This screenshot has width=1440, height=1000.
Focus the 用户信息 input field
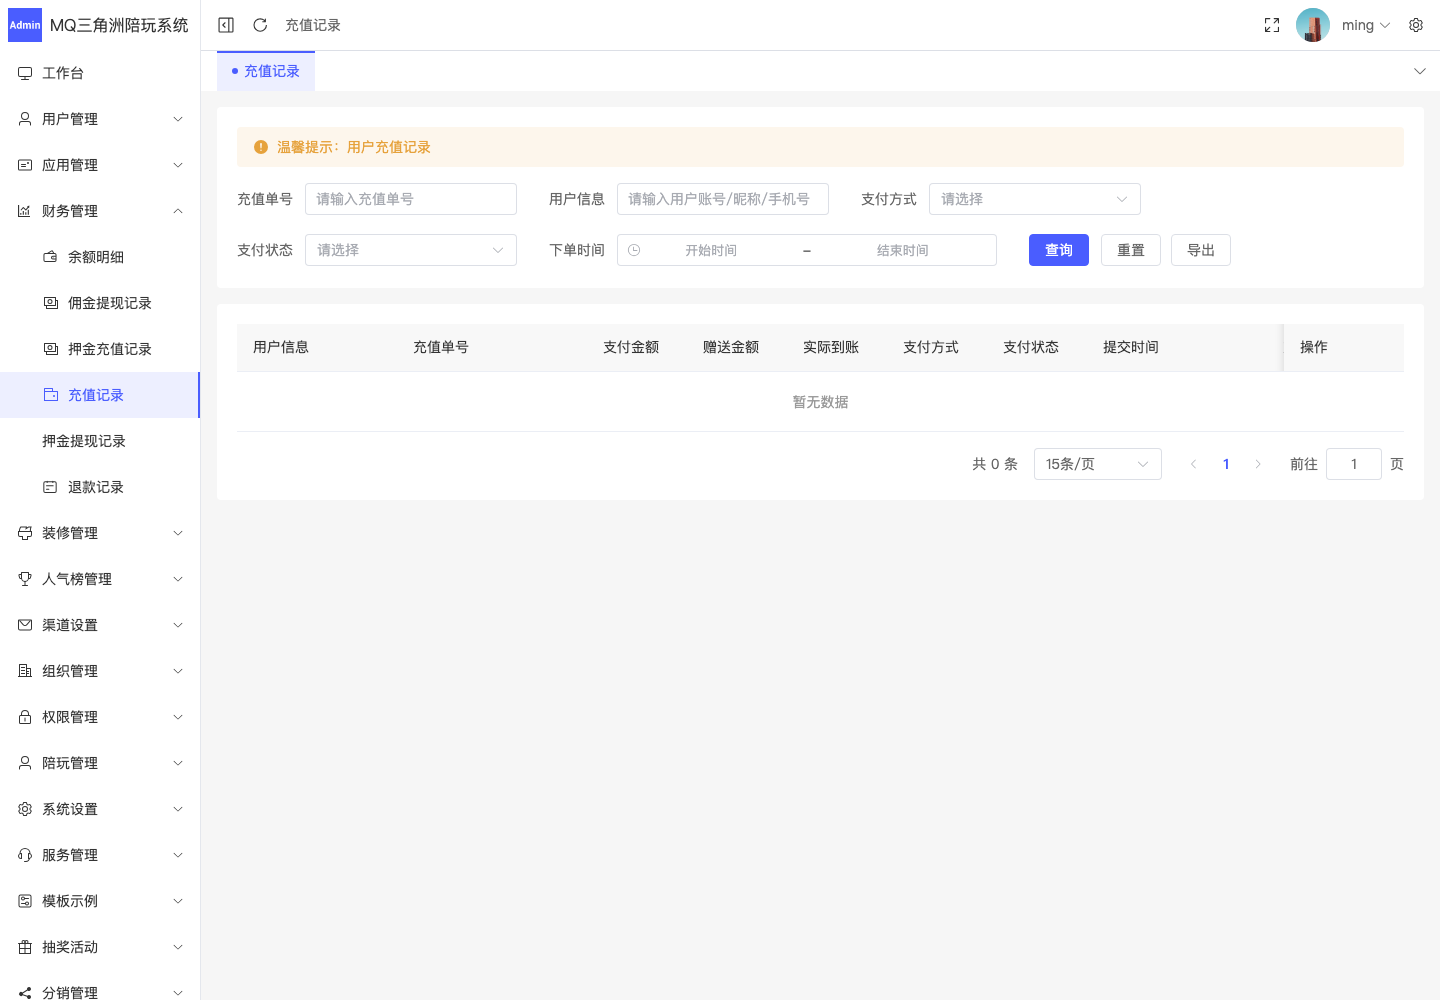pyautogui.click(x=723, y=199)
